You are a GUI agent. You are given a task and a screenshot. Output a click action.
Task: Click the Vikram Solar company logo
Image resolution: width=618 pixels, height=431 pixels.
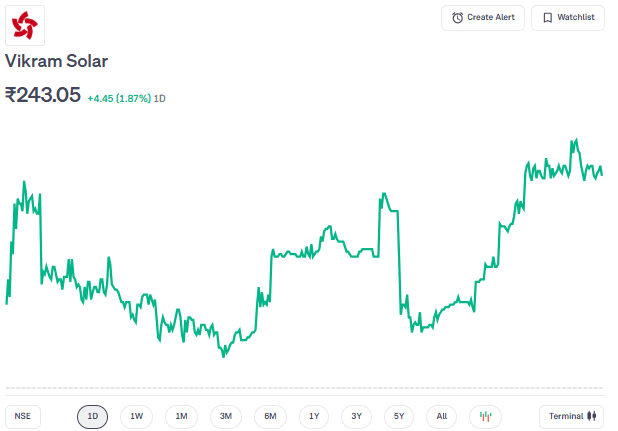[x=25, y=25]
